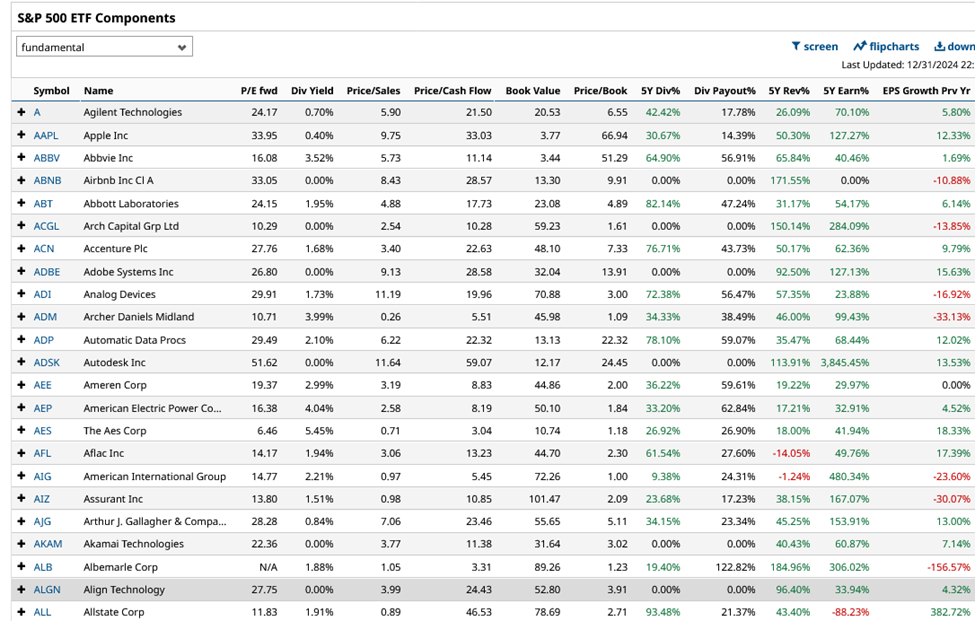975x621 pixels.
Task: Open the ADBE Adobe Systems link
Action: point(45,272)
